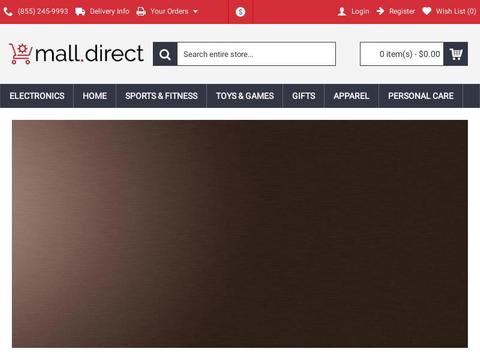
Task: Click the Login user icon
Action: tap(342, 12)
